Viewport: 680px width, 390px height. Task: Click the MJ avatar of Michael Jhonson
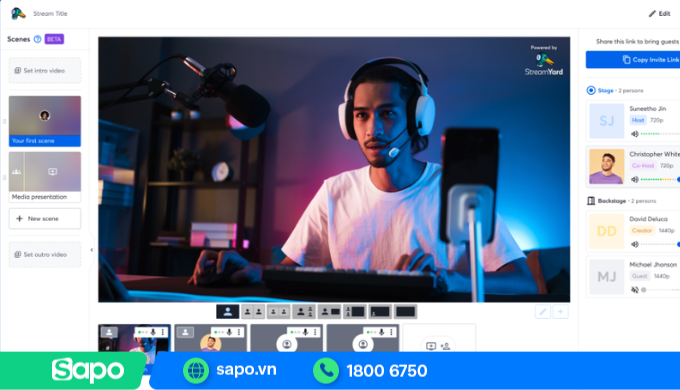coord(606,277)
